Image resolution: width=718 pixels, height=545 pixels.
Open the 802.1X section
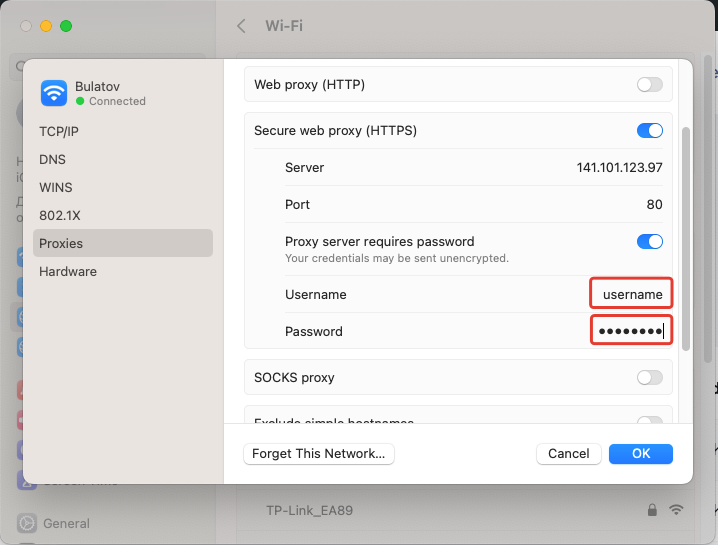click(59, 215)
